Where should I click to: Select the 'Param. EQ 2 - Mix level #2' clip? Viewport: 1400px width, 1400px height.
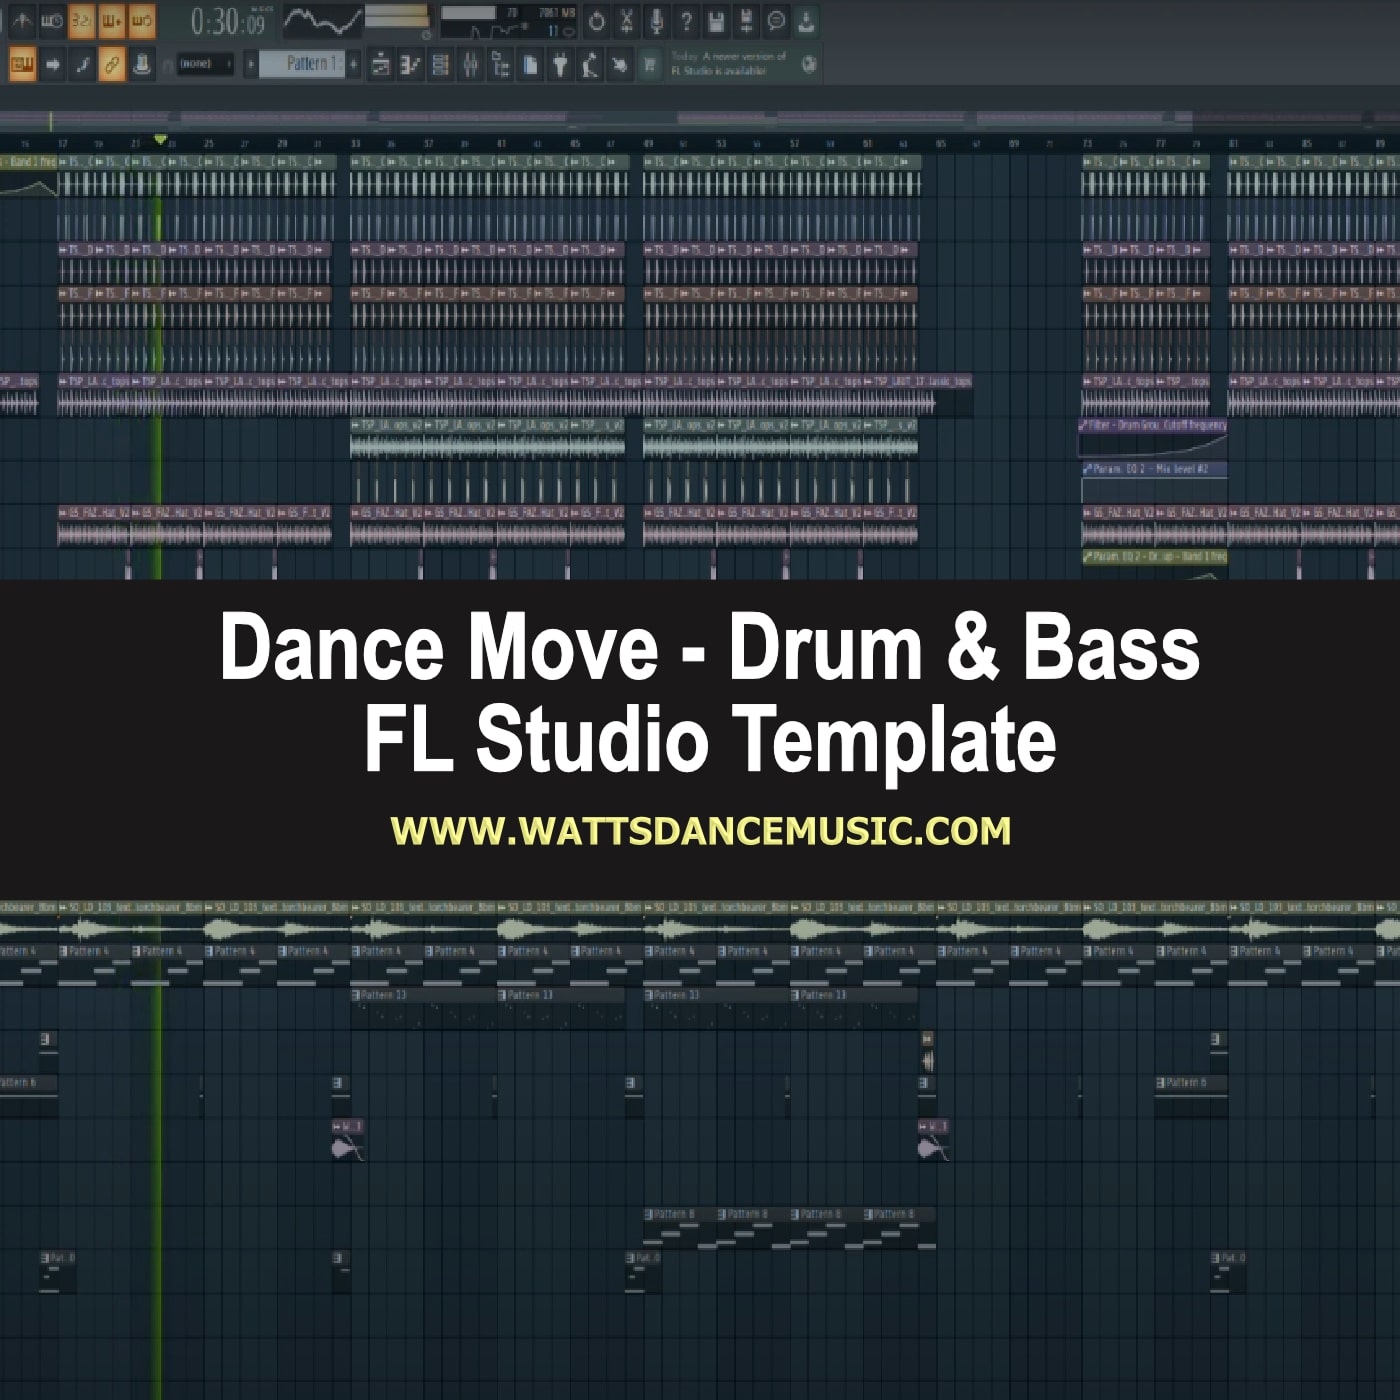pos(1153,483)
